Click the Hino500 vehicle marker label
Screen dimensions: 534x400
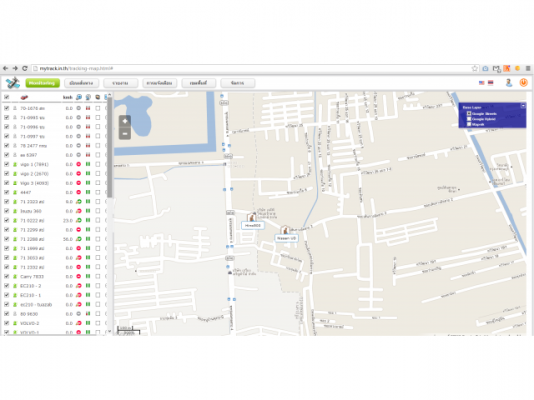coord(253,225)
